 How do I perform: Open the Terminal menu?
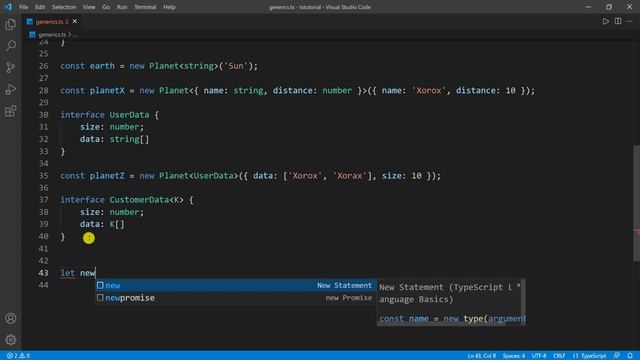pyautogui.click(x=145, y=7)
